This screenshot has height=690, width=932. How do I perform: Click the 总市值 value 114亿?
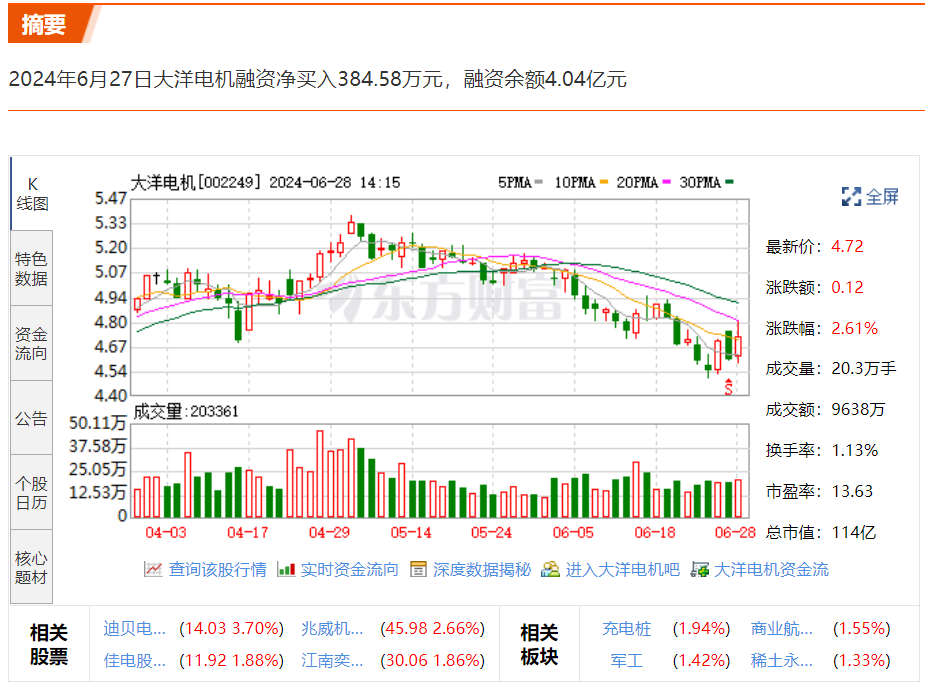click(854, 533)
